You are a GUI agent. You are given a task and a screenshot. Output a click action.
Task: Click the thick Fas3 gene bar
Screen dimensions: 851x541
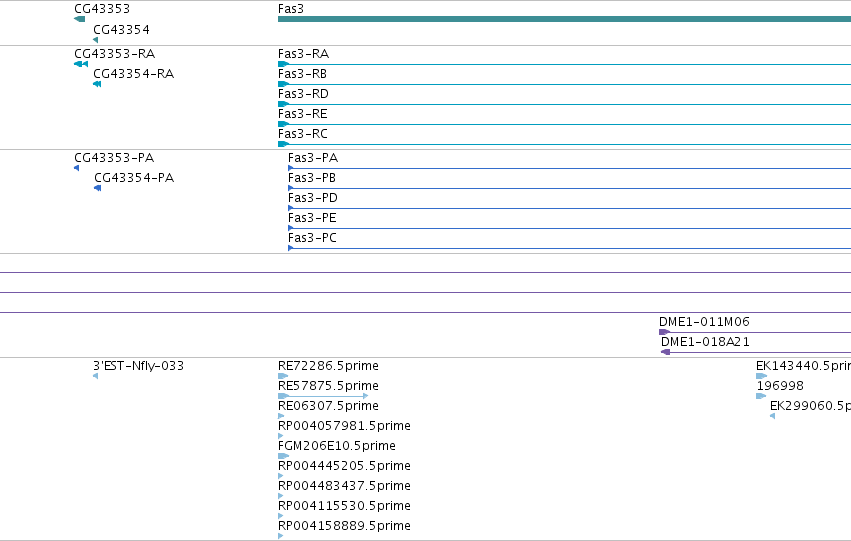(564, 19)
